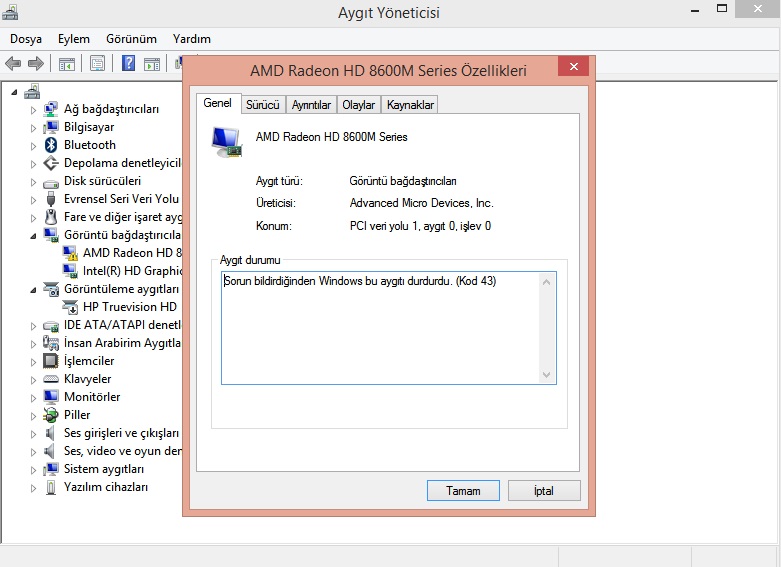The height and width of the screenshot is (567, 781).
Task: Click the Piller battery icon
Action: pos(51,415)
